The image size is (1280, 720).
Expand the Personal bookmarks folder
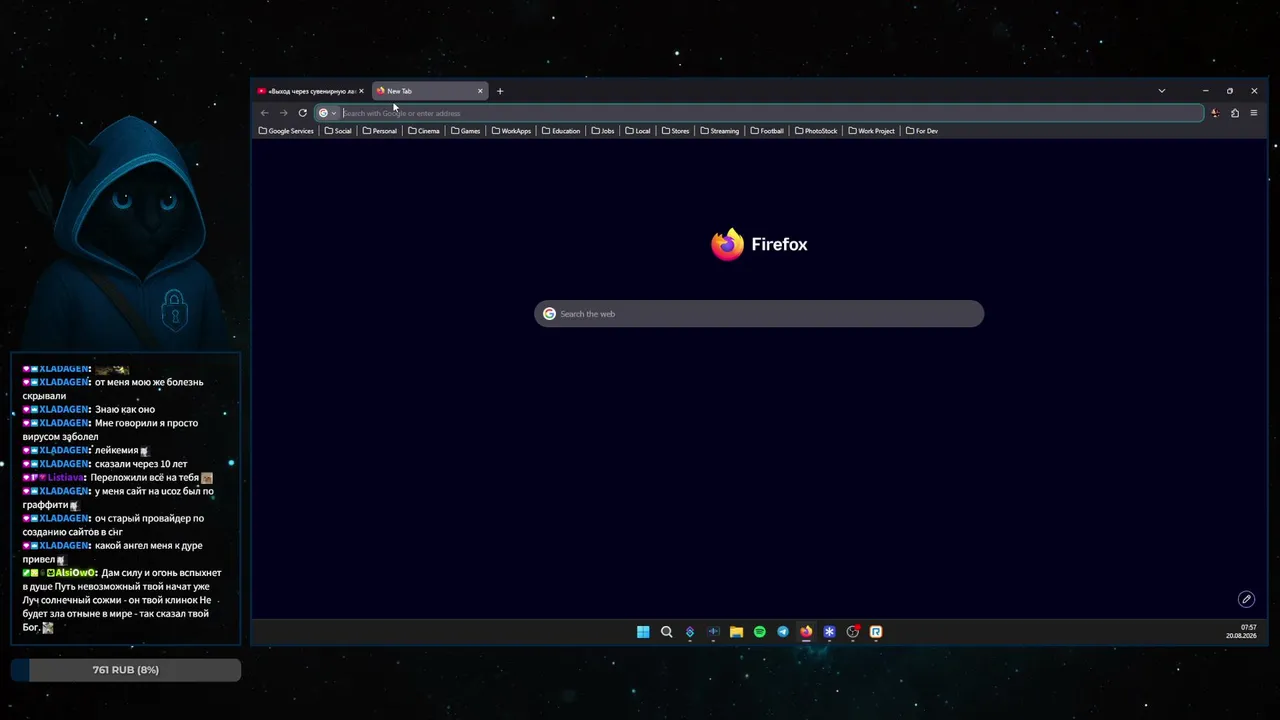point(380,131)
